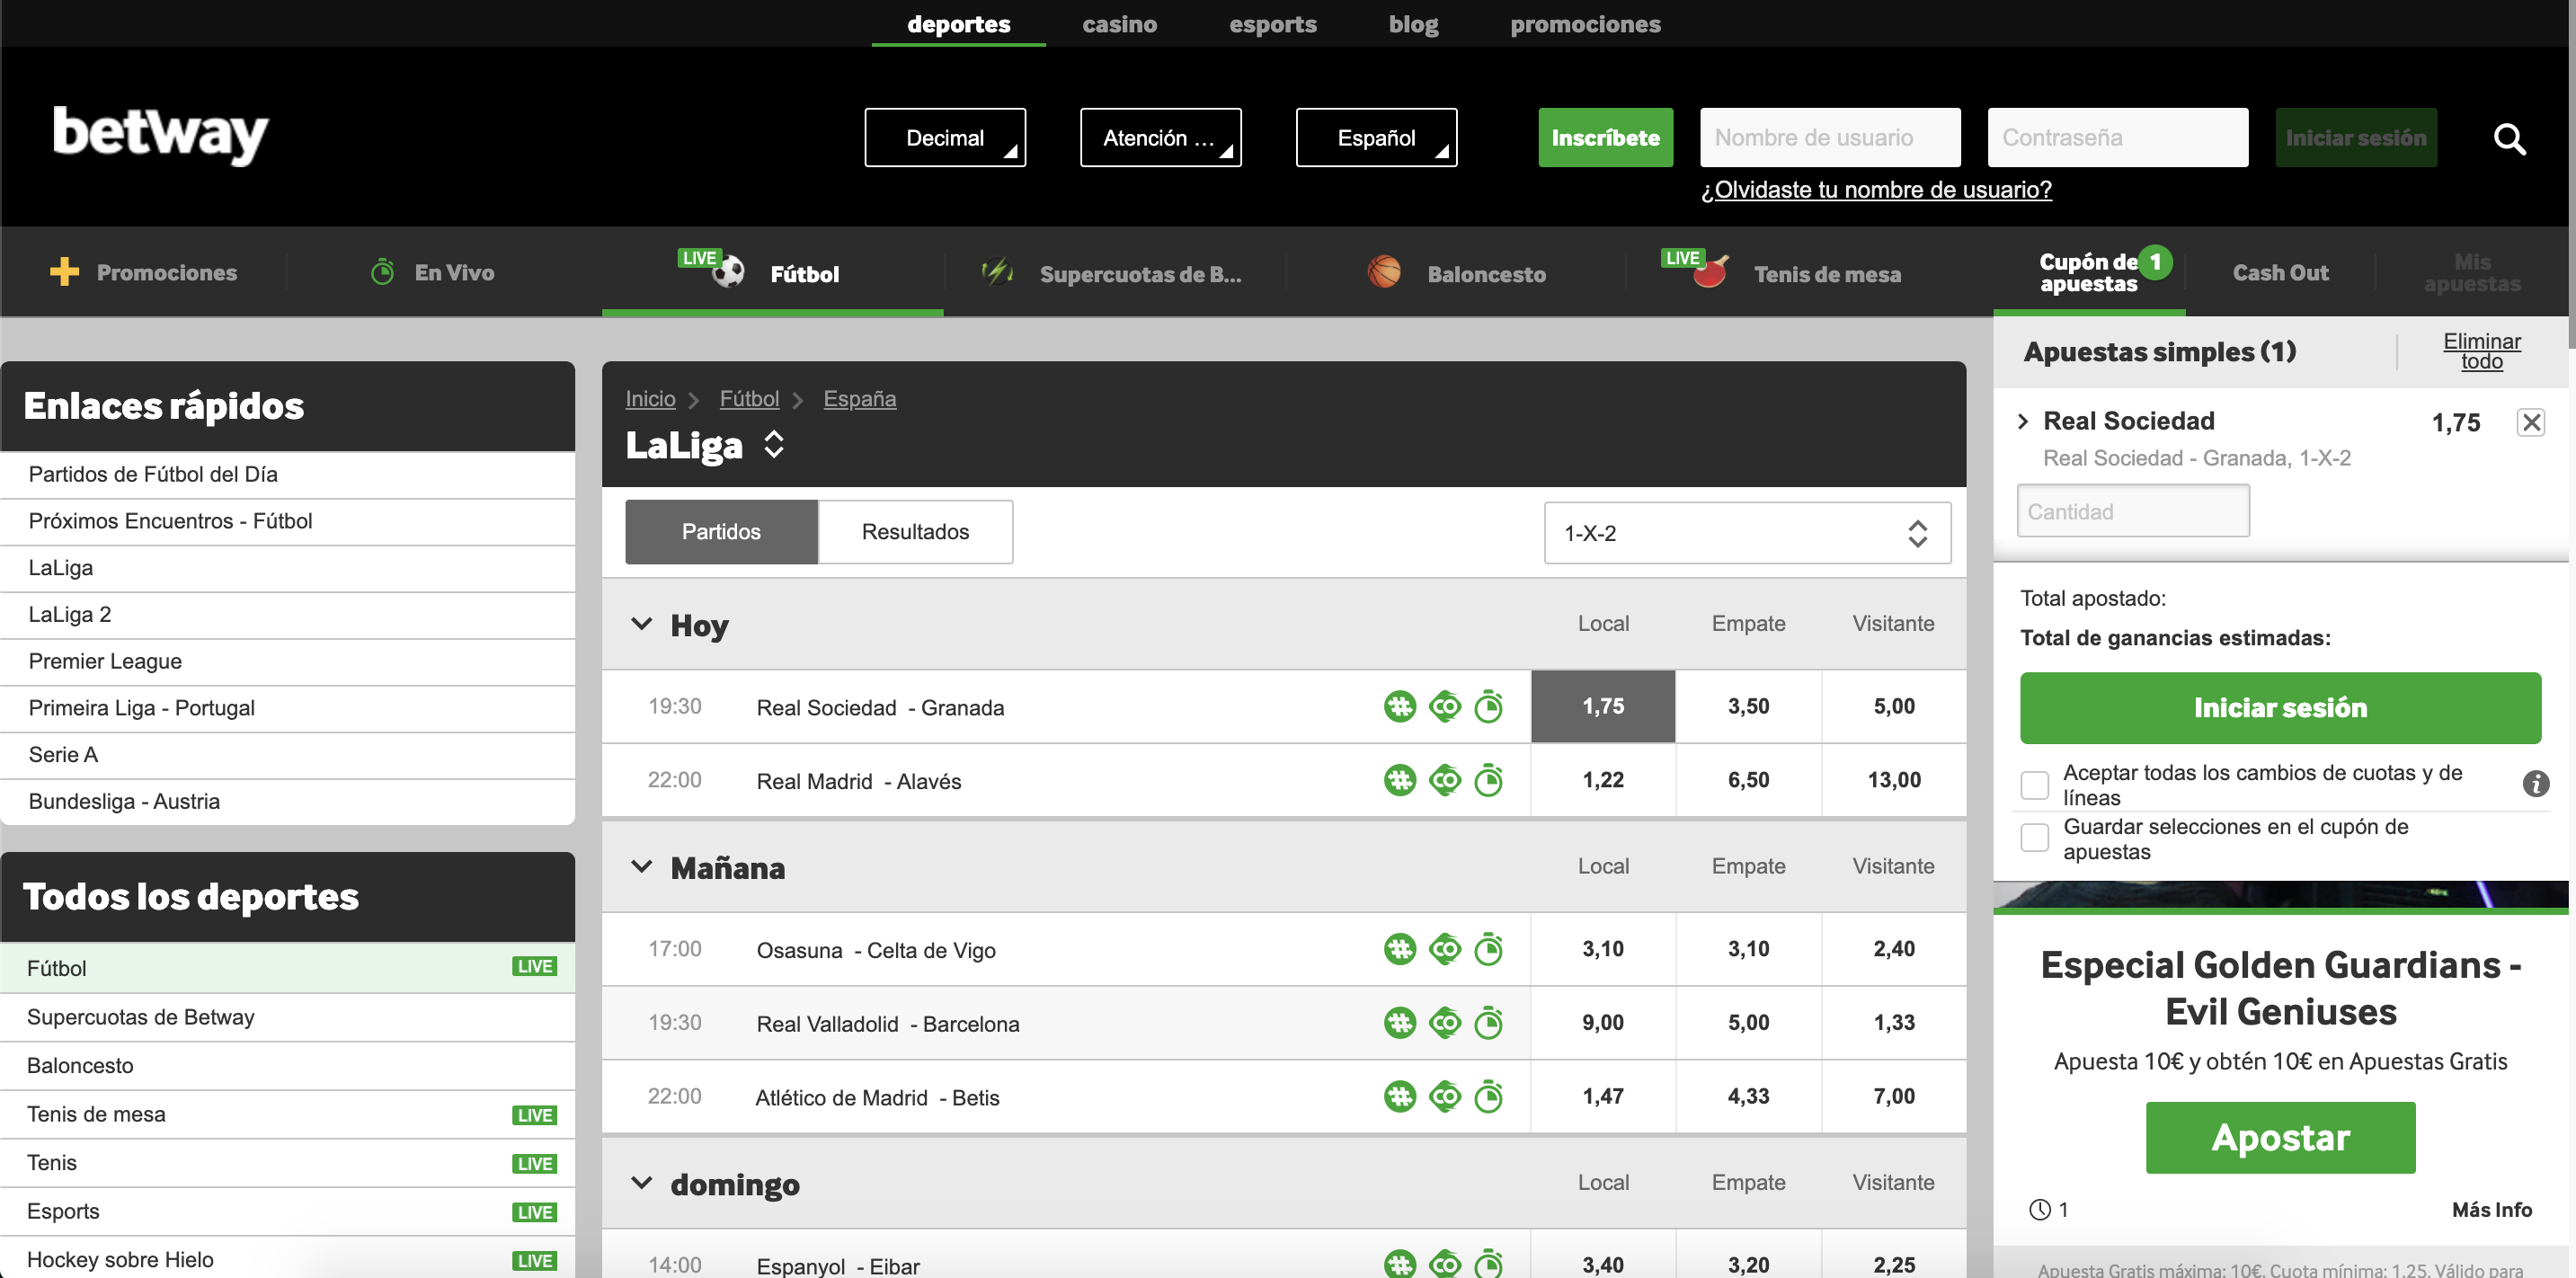Click Más Info in the promo card

pos(2491,1210)
